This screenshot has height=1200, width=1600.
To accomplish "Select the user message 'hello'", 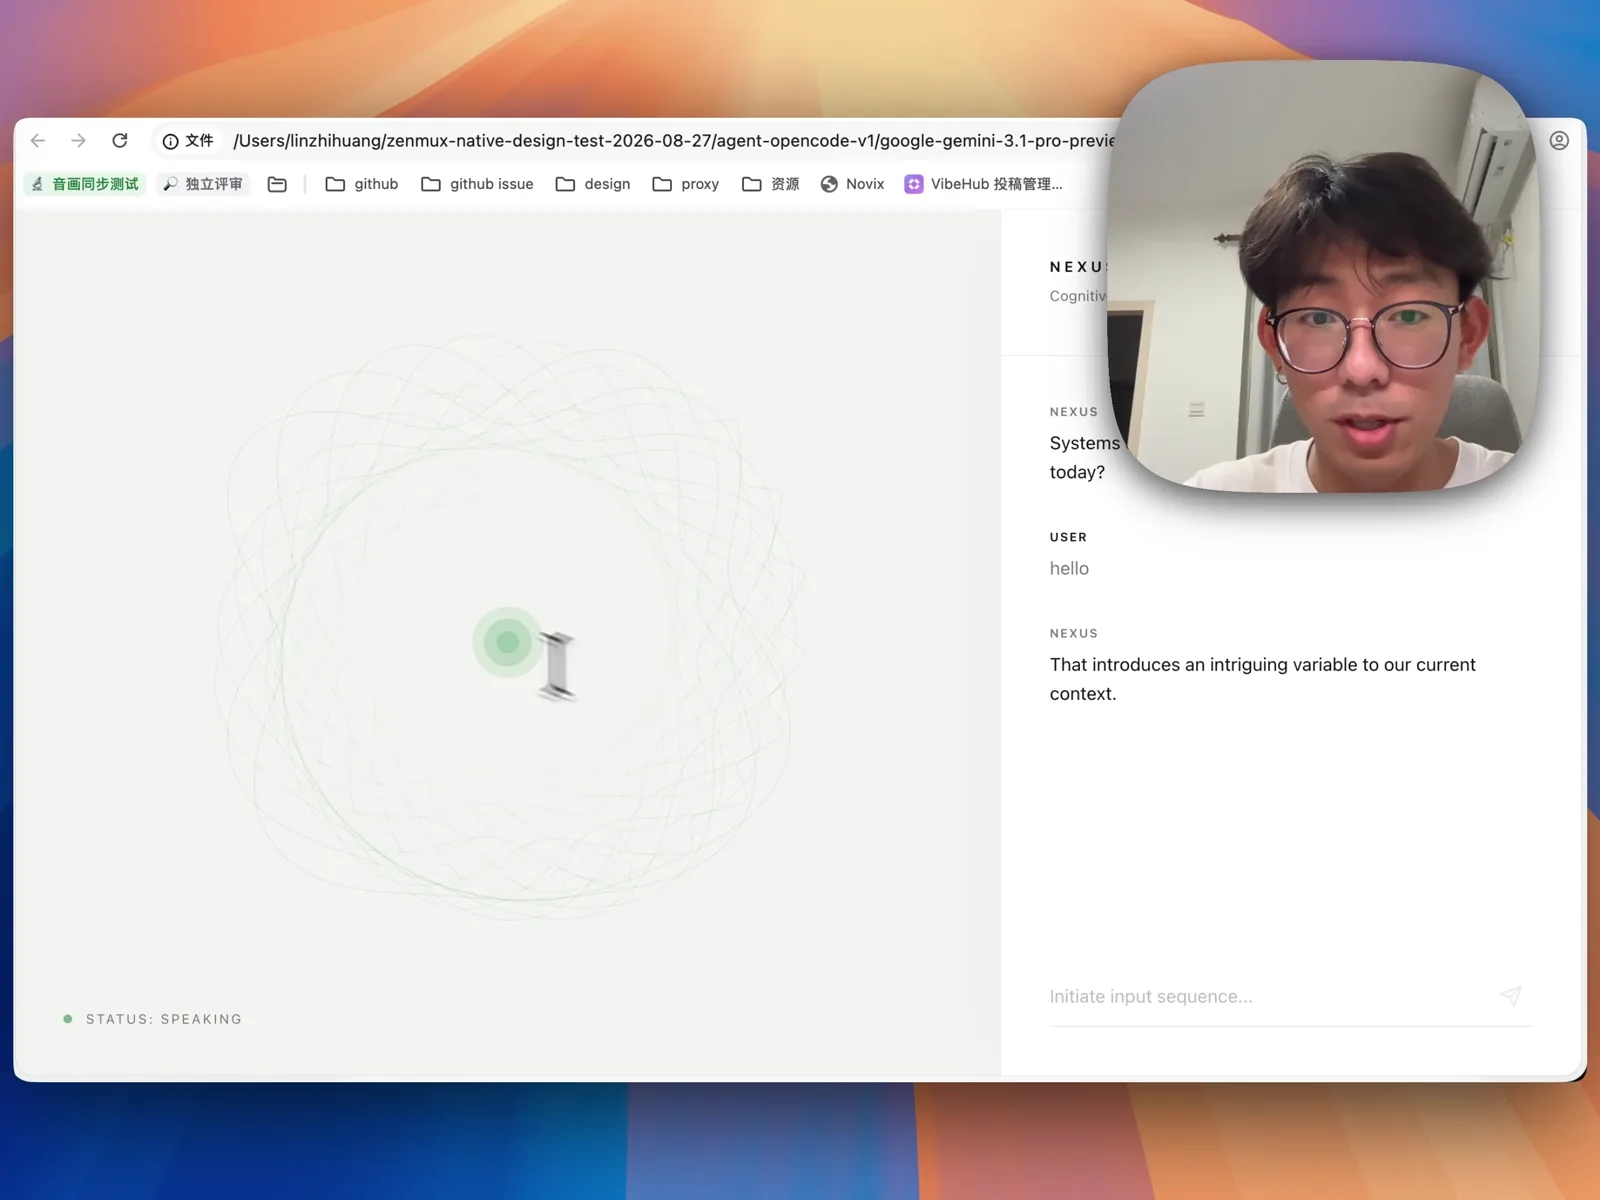I will [x=1069, y=568].
